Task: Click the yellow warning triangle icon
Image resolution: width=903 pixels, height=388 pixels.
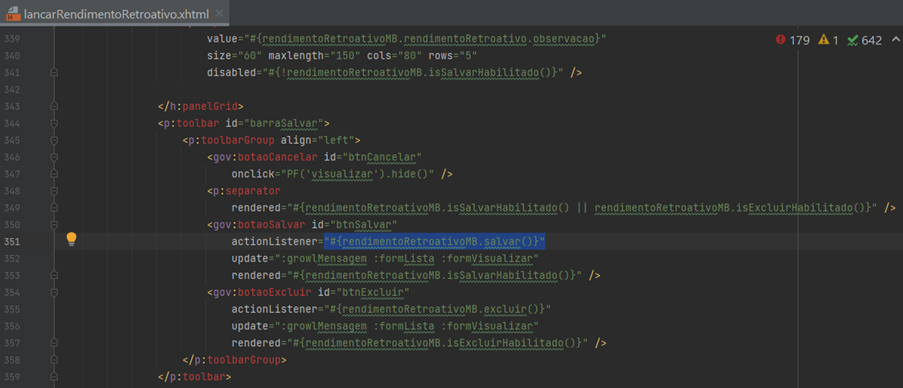Action: (x=824, y=40)
